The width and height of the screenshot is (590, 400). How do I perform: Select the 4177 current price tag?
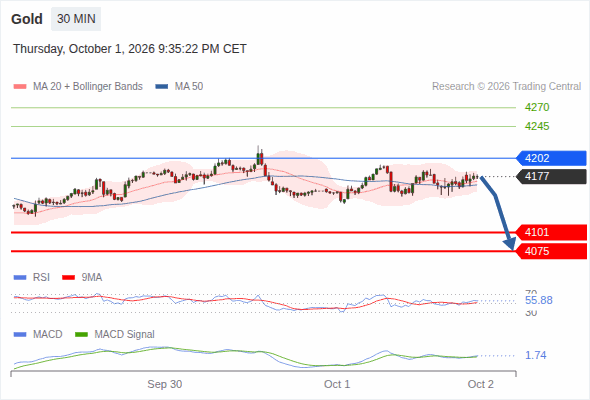pyautogui.click(x=551, y=176)
